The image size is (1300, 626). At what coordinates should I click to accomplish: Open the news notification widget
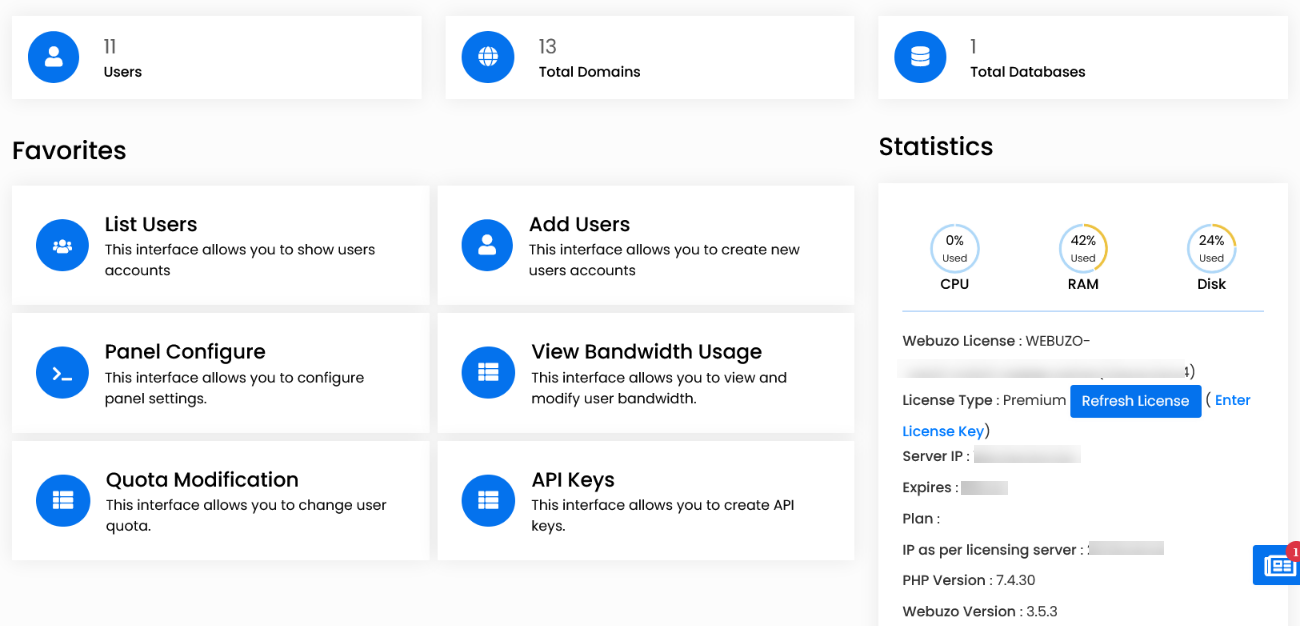[1278, 565]
